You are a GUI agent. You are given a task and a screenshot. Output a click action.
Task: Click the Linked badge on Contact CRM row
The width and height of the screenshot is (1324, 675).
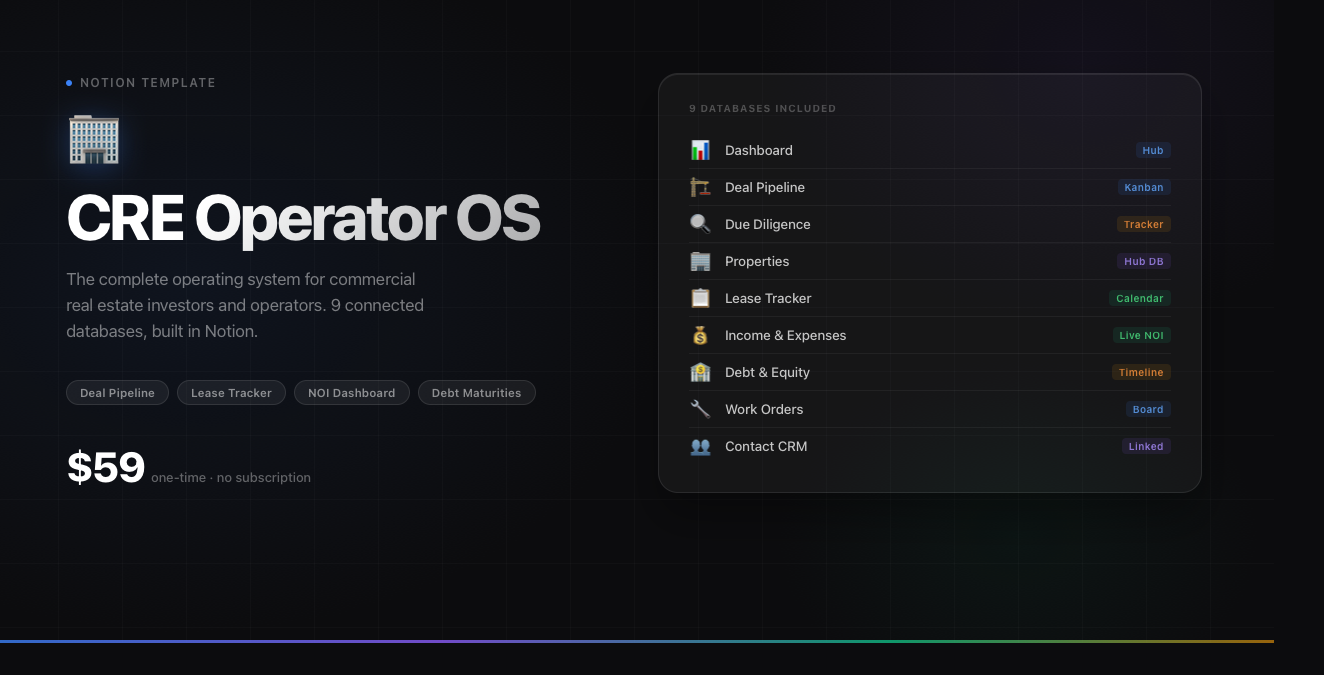(x=1146, y=446)
